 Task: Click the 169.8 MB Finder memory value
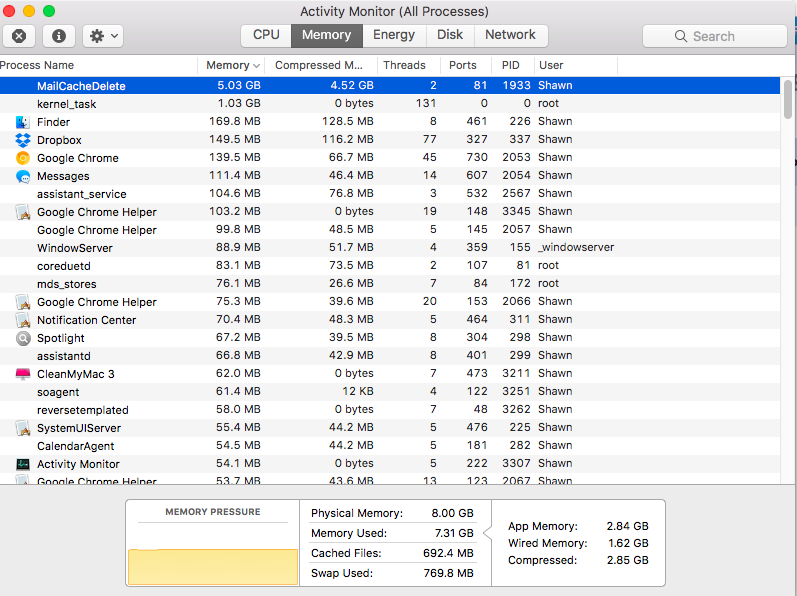tap(234, 121)
